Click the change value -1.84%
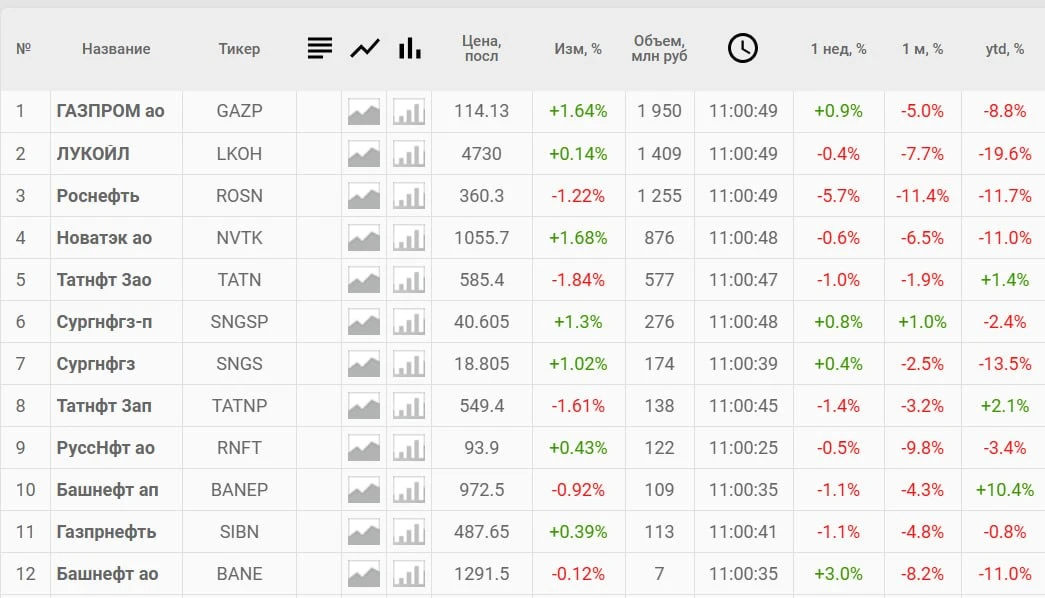The height and width of the screenshot is (598, 1045). (x=578, y=280)
